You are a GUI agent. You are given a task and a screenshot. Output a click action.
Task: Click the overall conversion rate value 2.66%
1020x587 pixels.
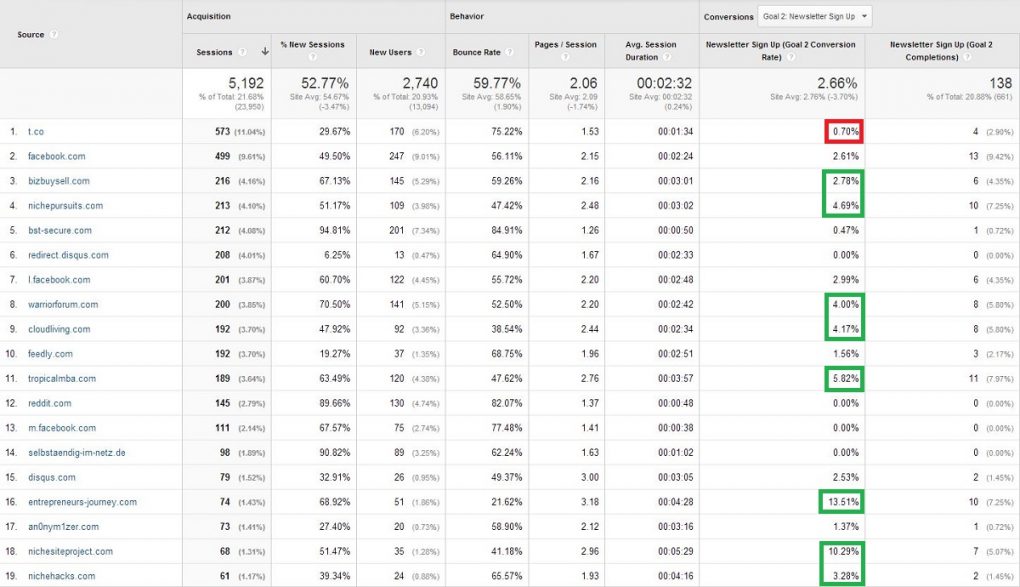pyautogui.click(x=837, y=83)
